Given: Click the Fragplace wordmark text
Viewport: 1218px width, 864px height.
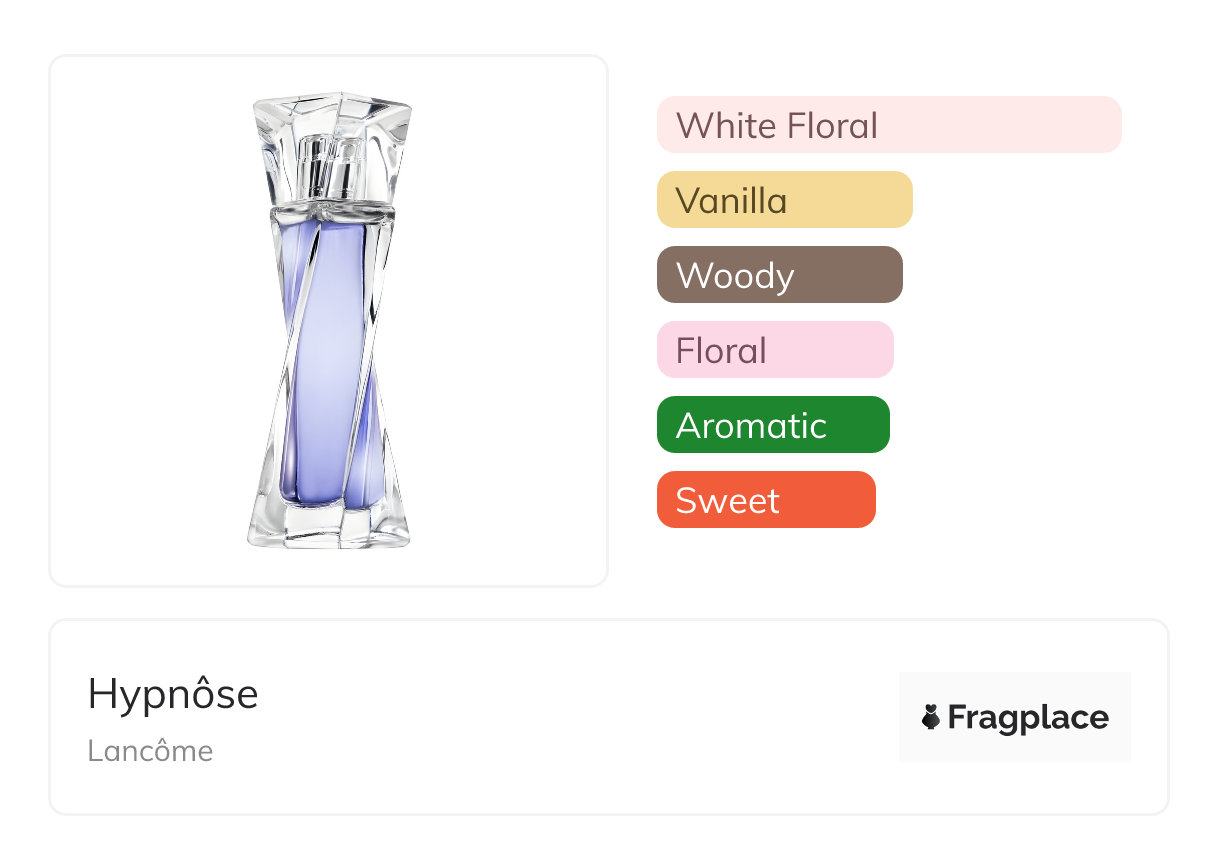Looking at the screenshot, I should 1028,718.
